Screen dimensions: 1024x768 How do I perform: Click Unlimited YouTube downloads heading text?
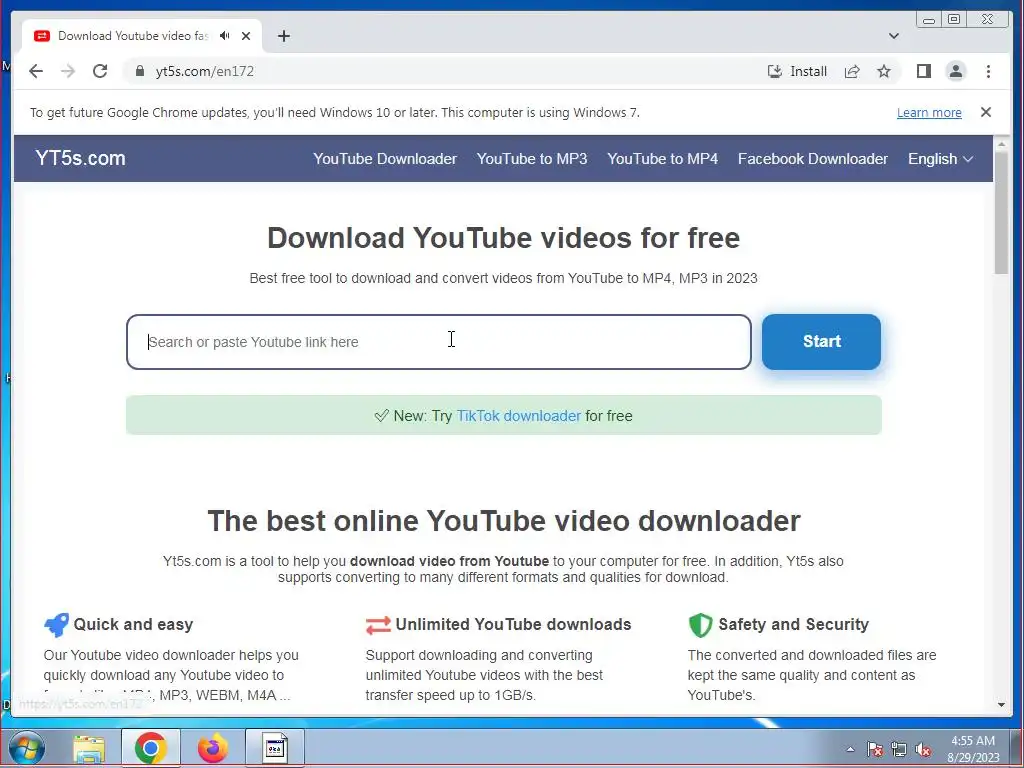[513, 624]
